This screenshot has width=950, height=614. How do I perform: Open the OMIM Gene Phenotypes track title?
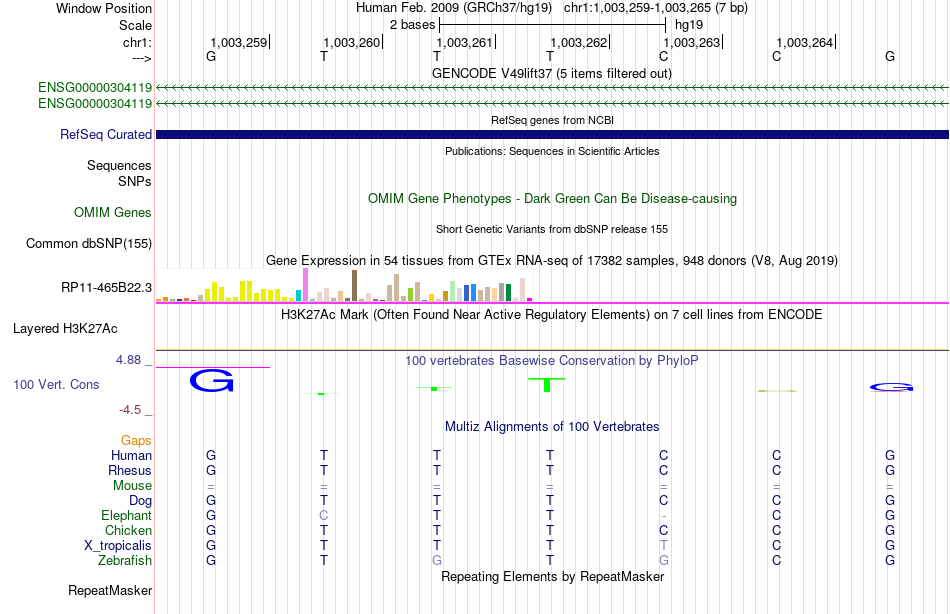click(x=552, y=198)
